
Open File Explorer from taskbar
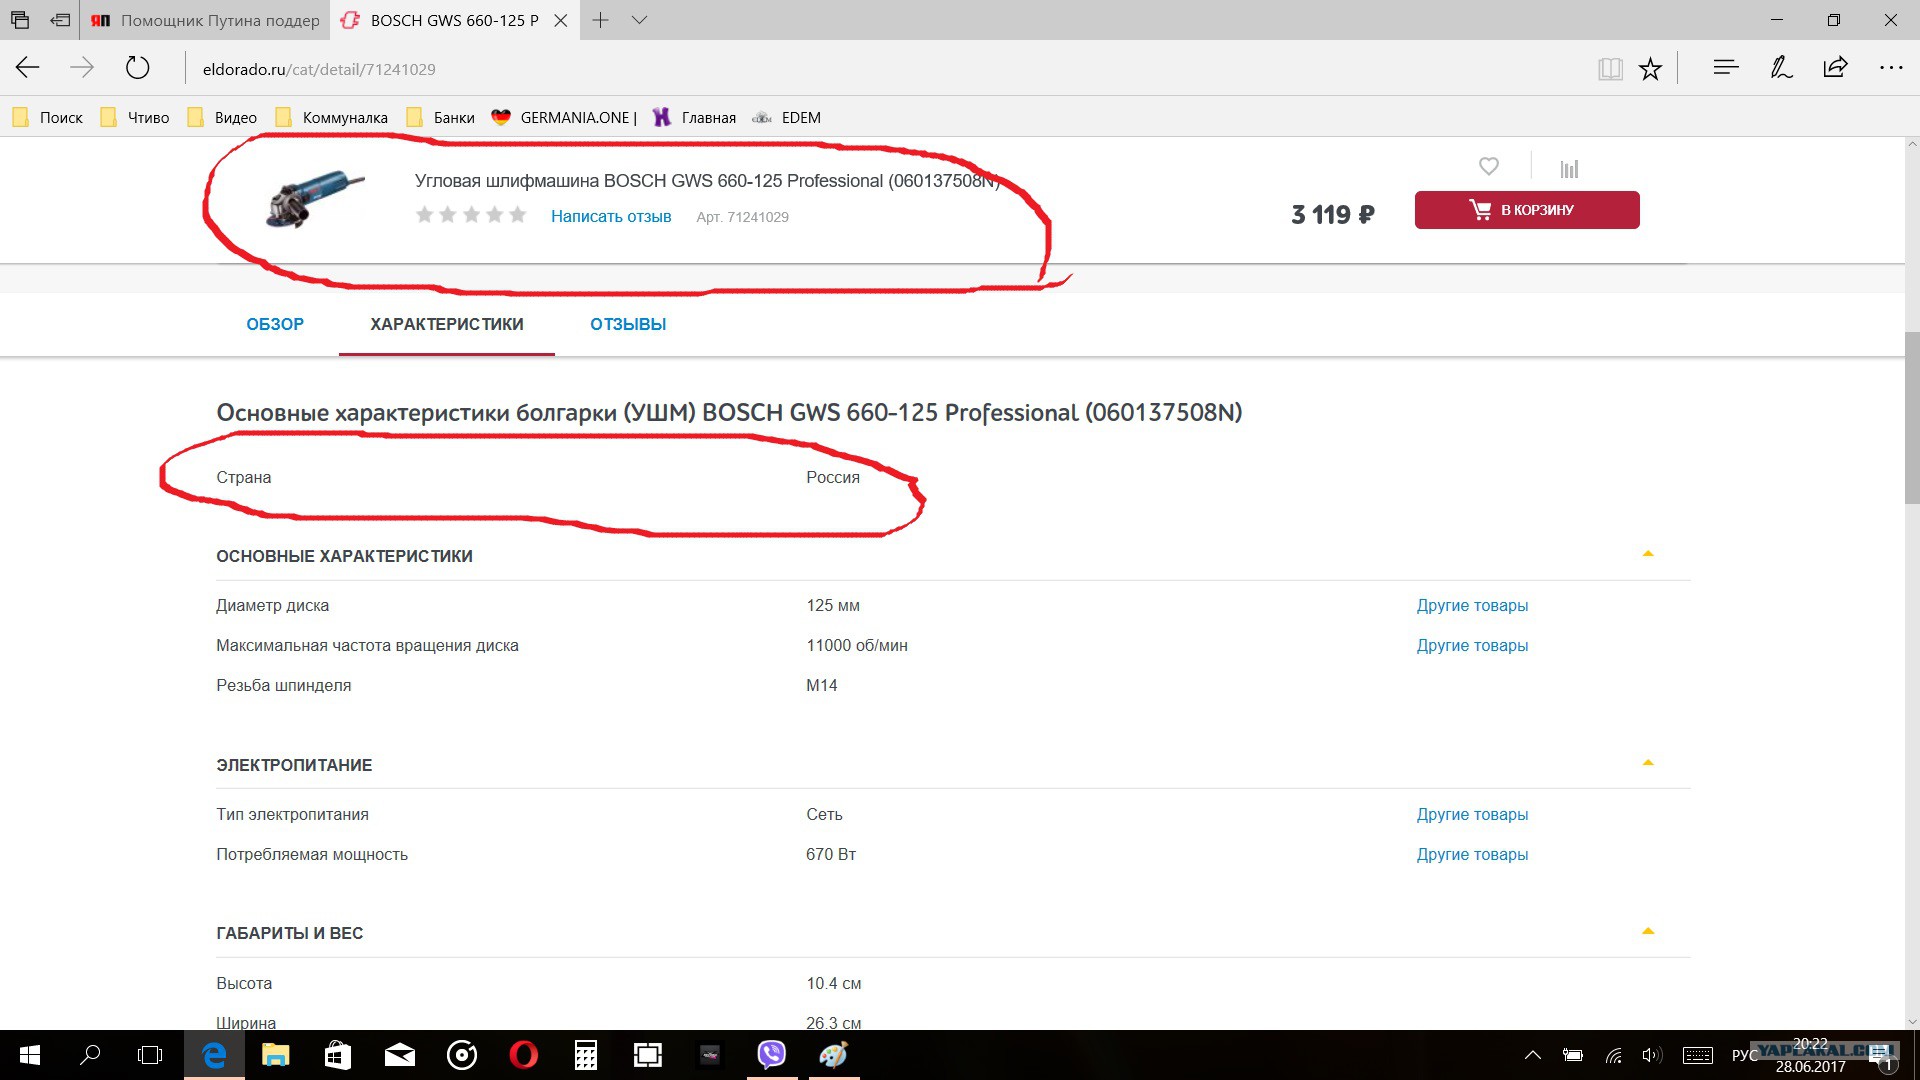click(x=275, y=1055)
